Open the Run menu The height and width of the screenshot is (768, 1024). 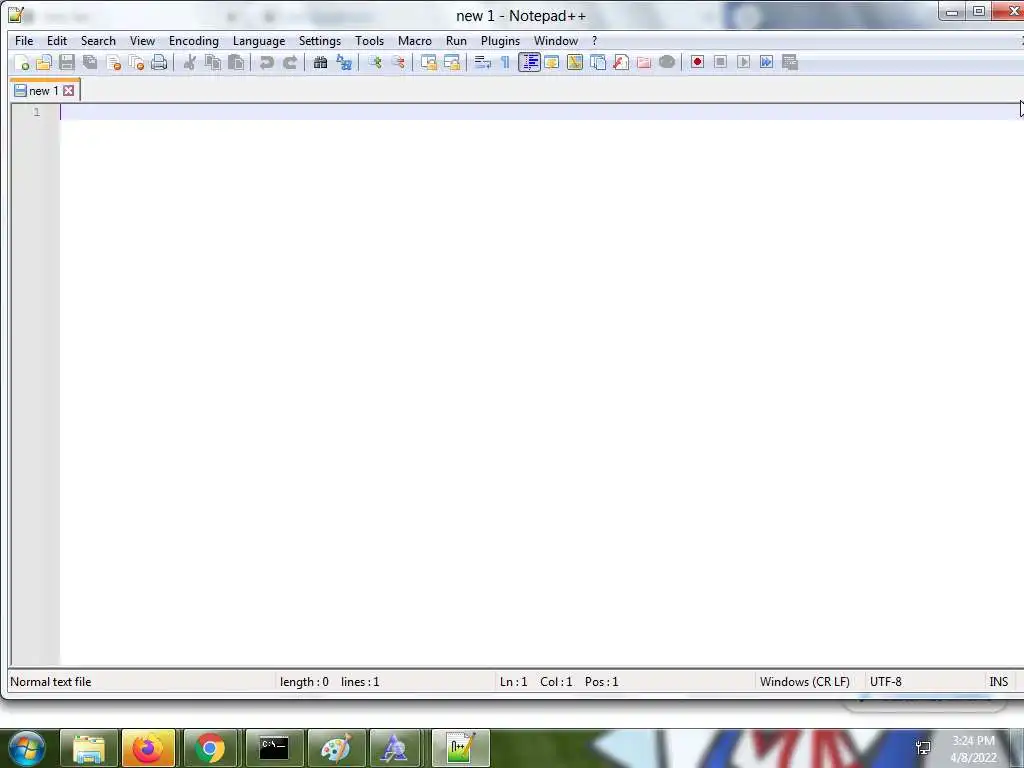coord(456,40)
